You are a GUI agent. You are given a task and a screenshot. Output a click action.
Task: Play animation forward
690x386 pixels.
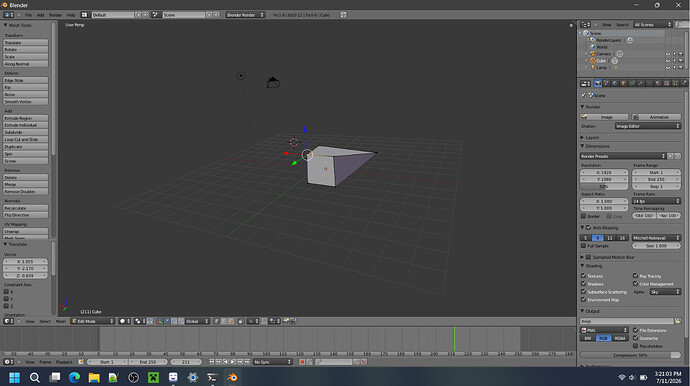pyautogui.click(x=233, y=362)
